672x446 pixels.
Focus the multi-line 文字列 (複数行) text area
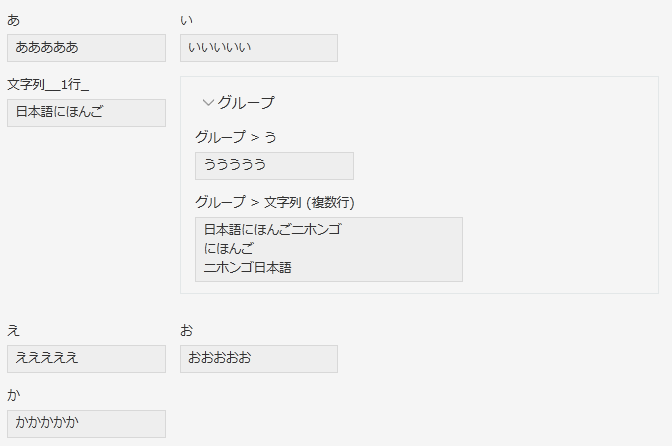[x=328, y=249]
